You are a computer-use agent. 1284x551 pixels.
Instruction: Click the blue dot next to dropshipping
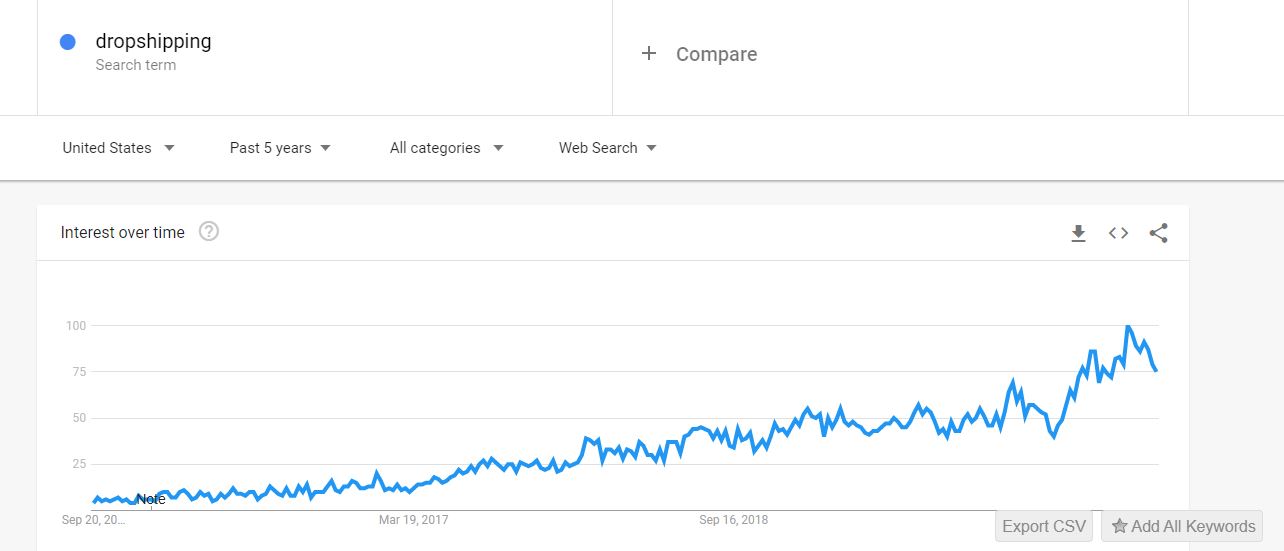(x=68, y=42)
